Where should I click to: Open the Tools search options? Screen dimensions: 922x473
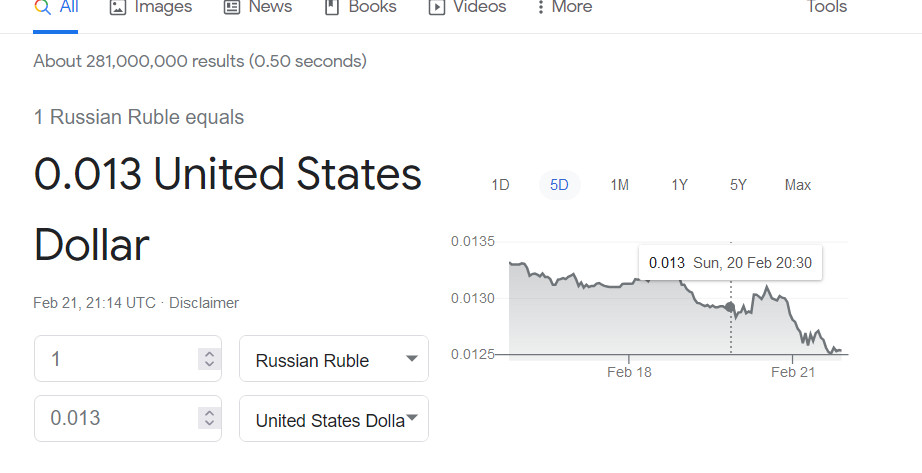click(826, 7)
